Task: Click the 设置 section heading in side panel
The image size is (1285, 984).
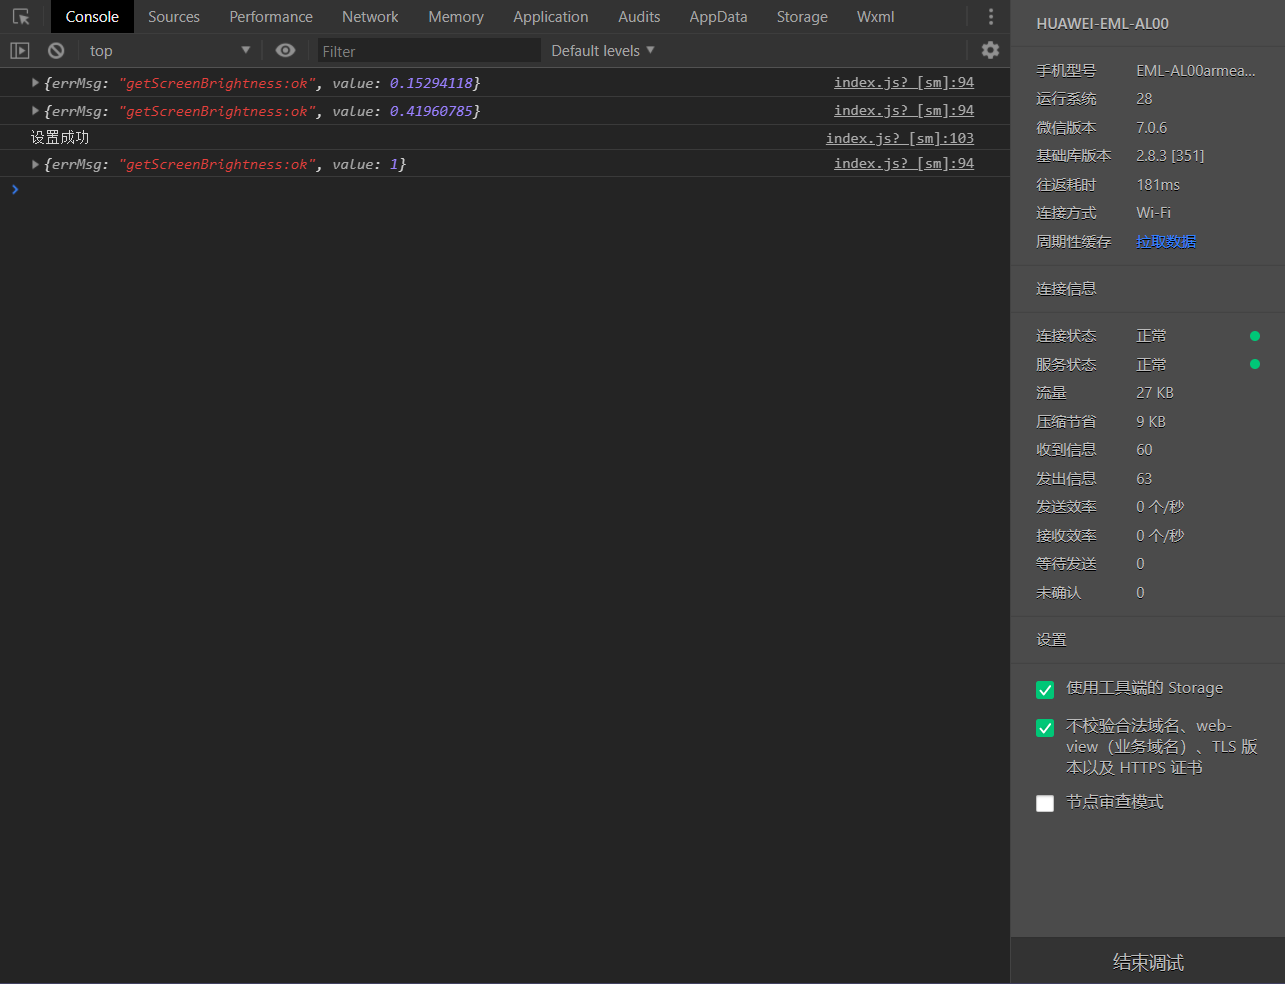Action: click(1051, 639)
